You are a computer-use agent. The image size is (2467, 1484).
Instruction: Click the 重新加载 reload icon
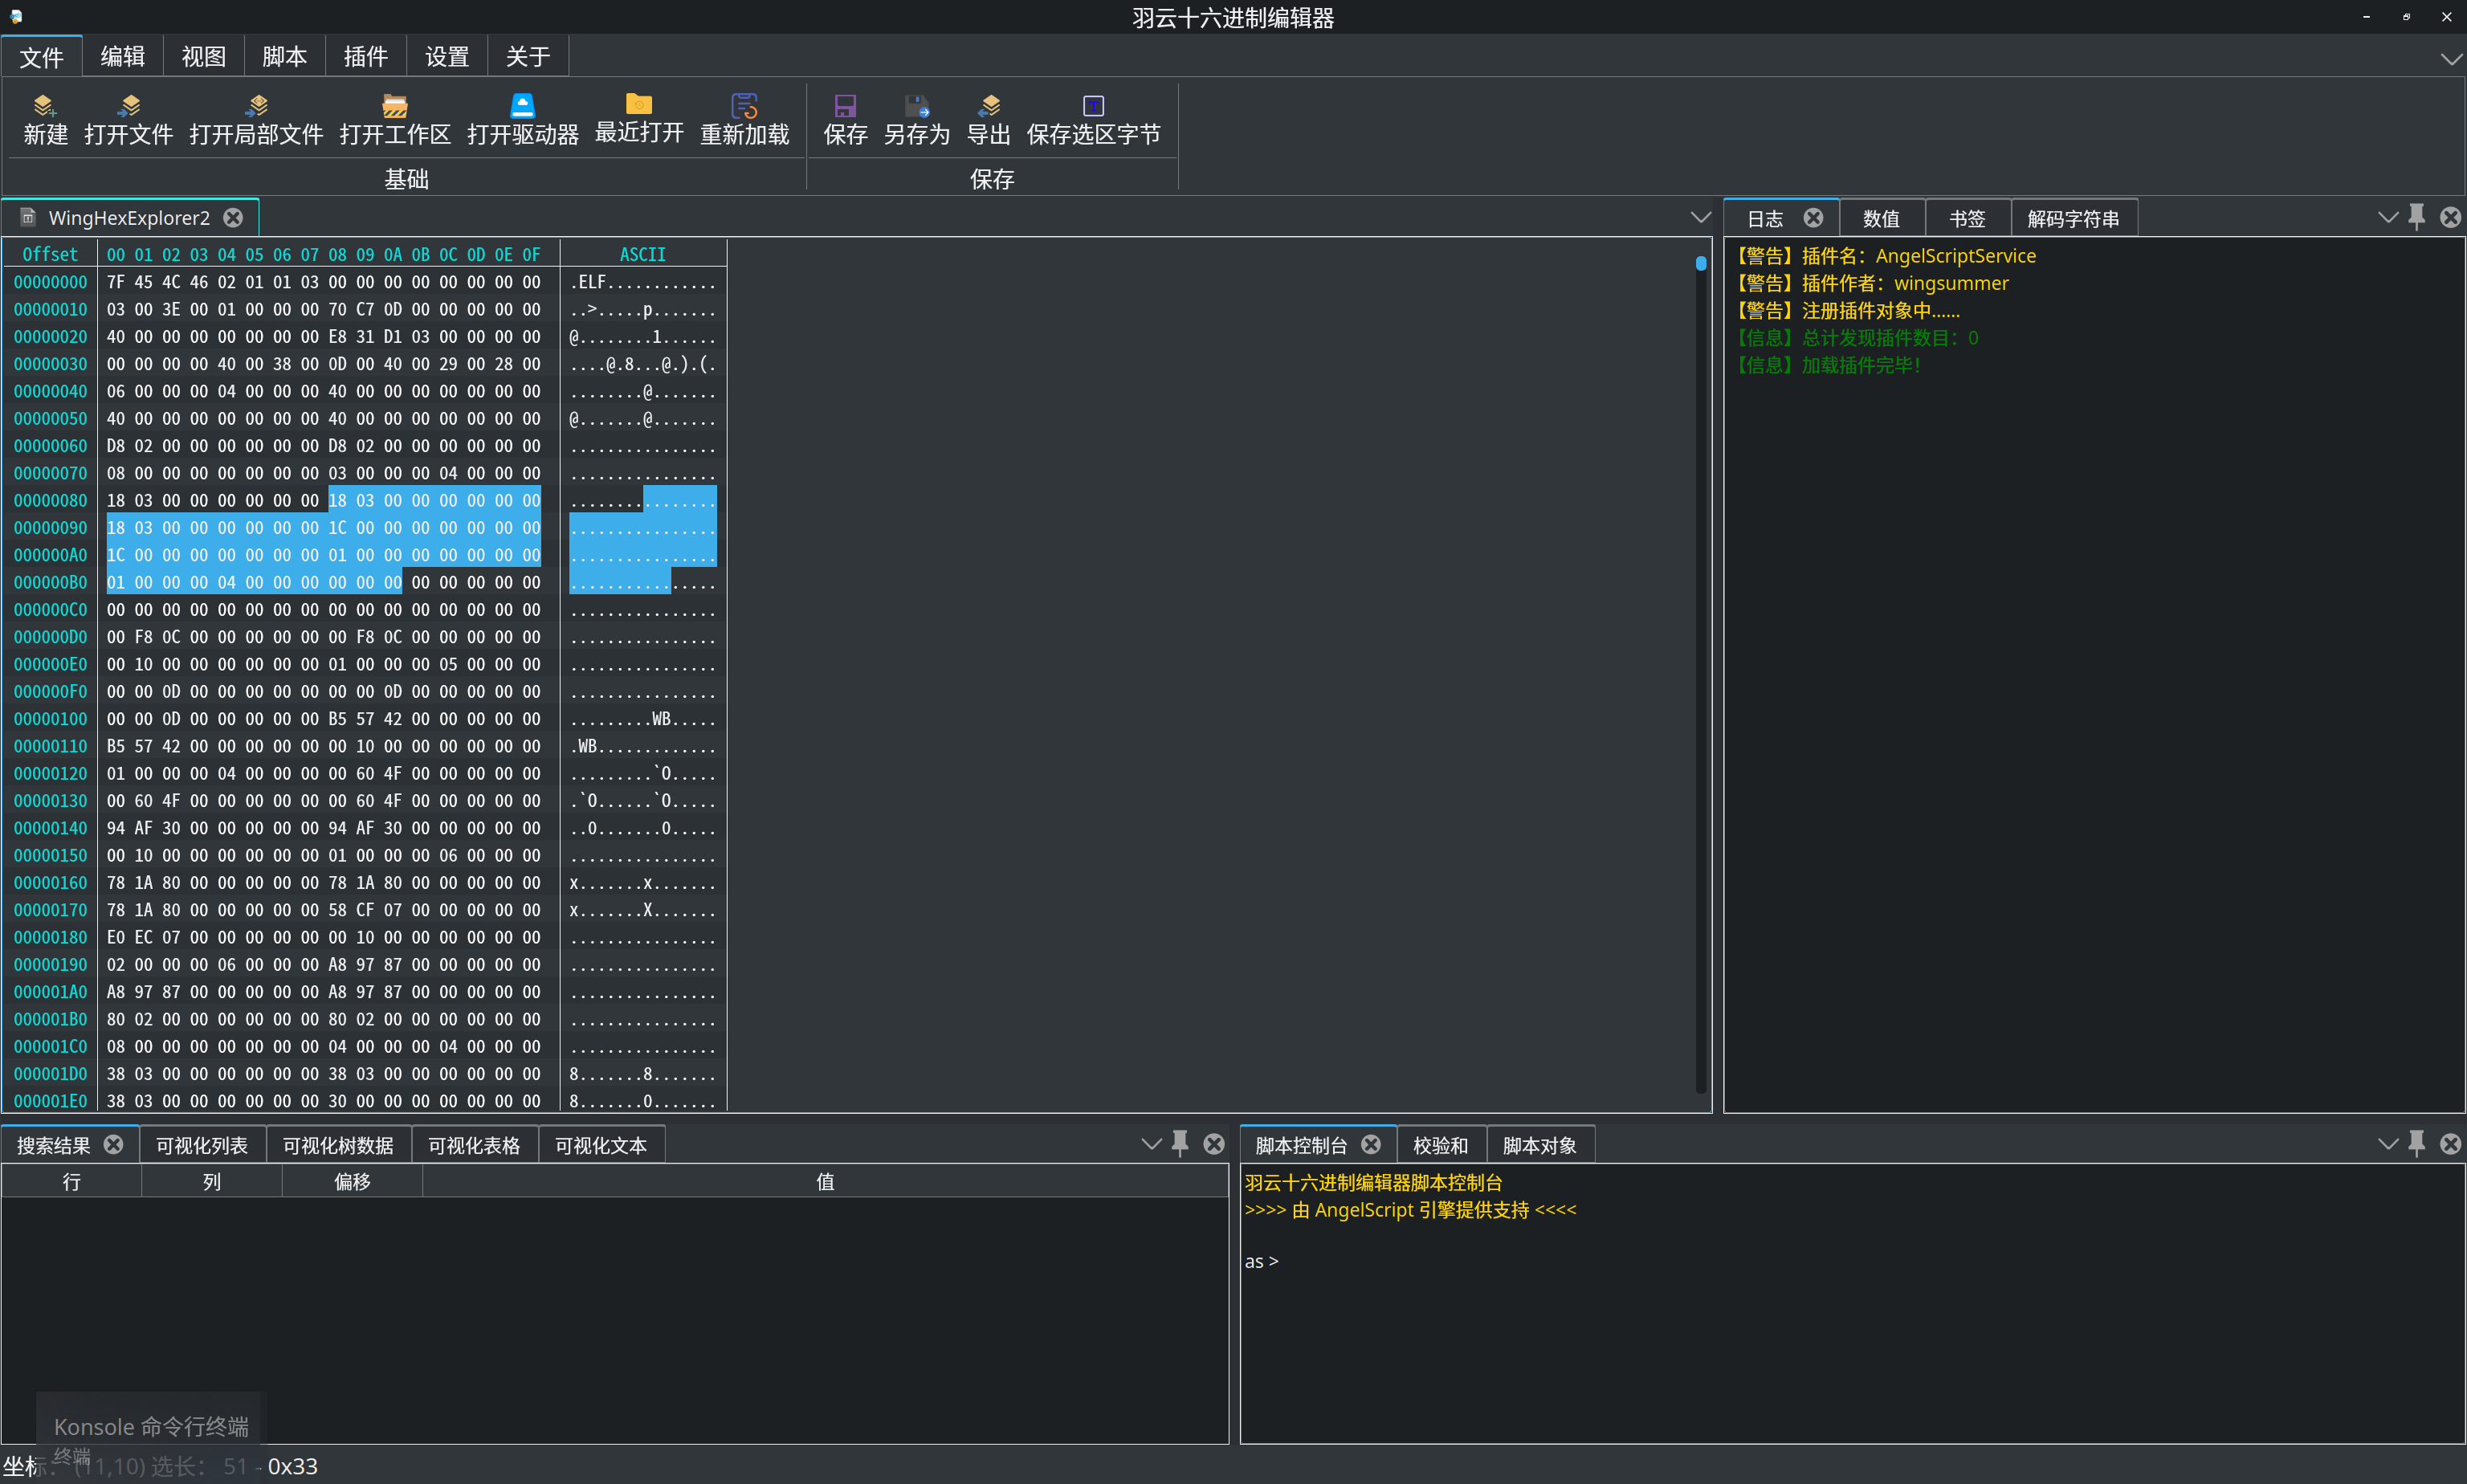pyautogui.click(x=744, y=120)
